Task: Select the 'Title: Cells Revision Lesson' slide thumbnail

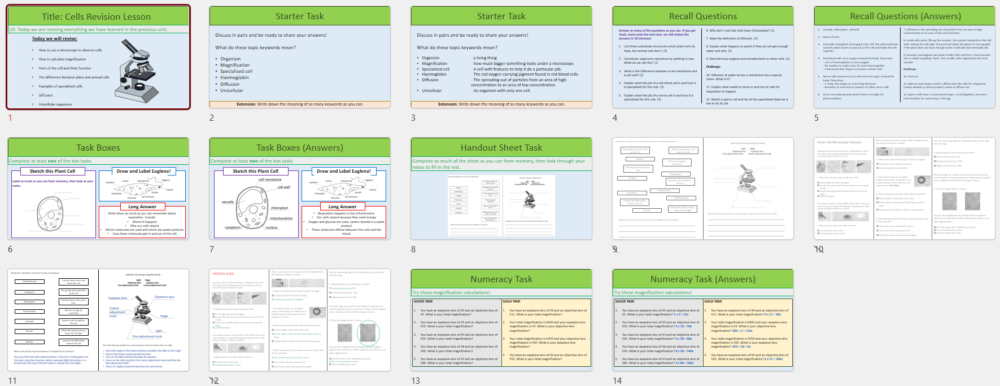Action: [x=98, y=57]
